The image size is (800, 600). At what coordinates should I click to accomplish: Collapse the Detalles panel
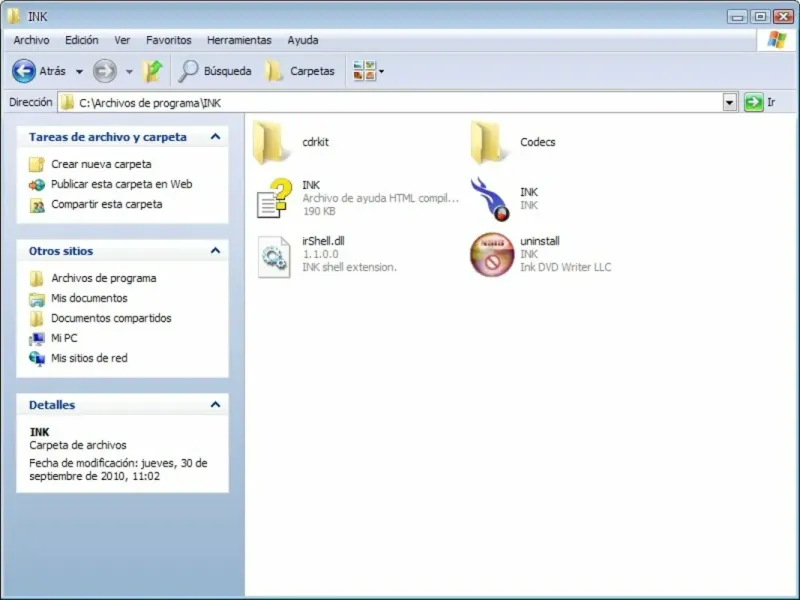tap(215, 405)
